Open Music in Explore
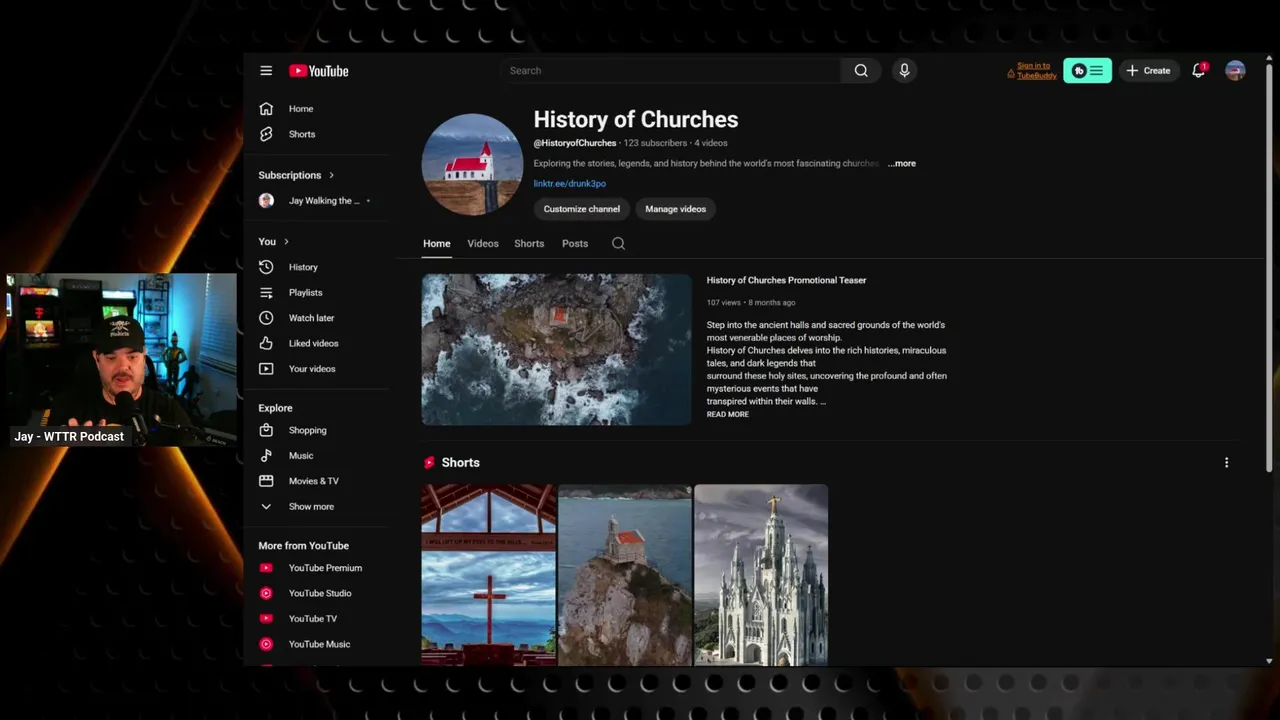This screenshot has height=720, width=1280. tap(300, 456)
